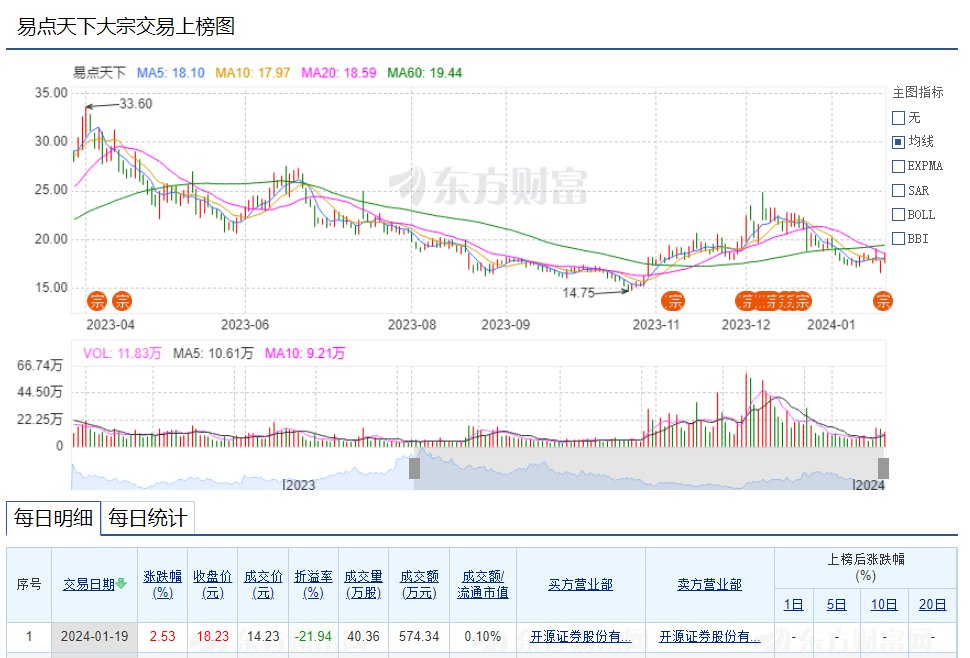The image size is (970, 658).
Task: Sort by 买方营业部 column header
Action: click(580, 584)
